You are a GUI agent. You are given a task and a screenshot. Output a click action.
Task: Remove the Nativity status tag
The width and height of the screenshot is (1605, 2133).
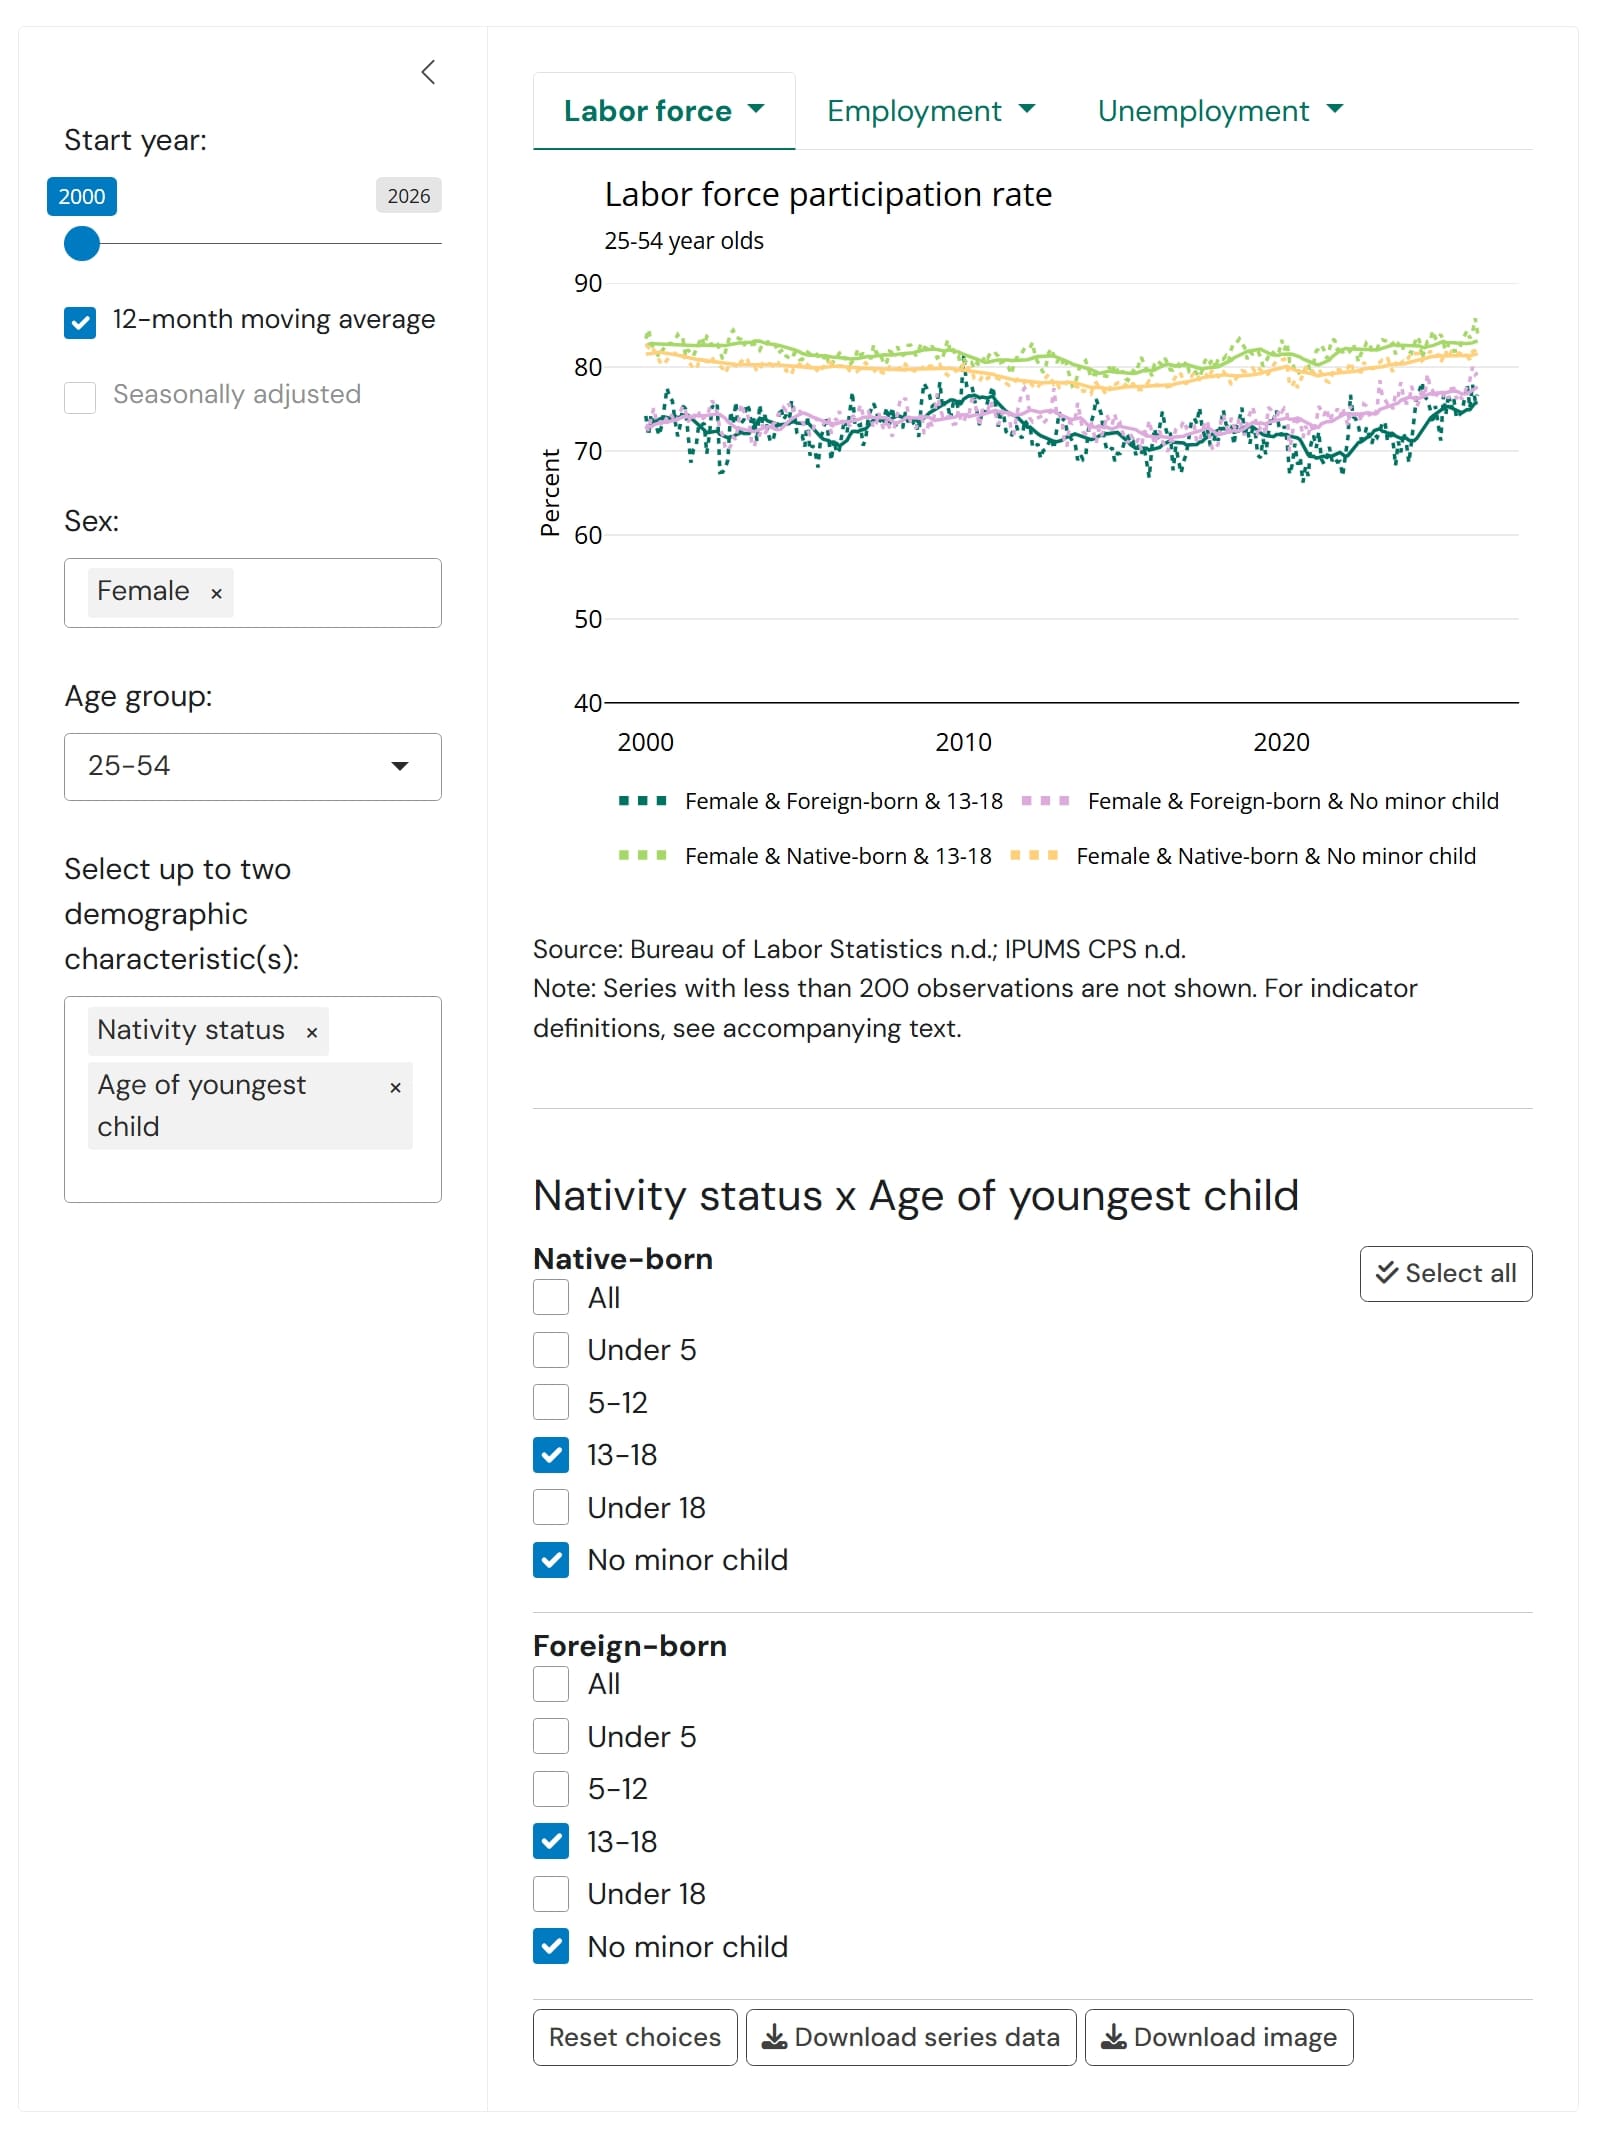[x=312, y=1032]
